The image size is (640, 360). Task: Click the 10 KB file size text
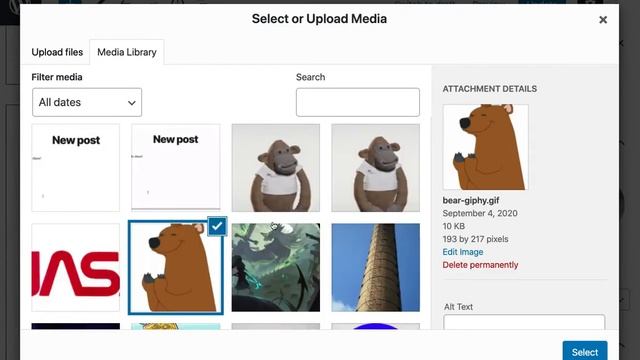click(453, 226)
